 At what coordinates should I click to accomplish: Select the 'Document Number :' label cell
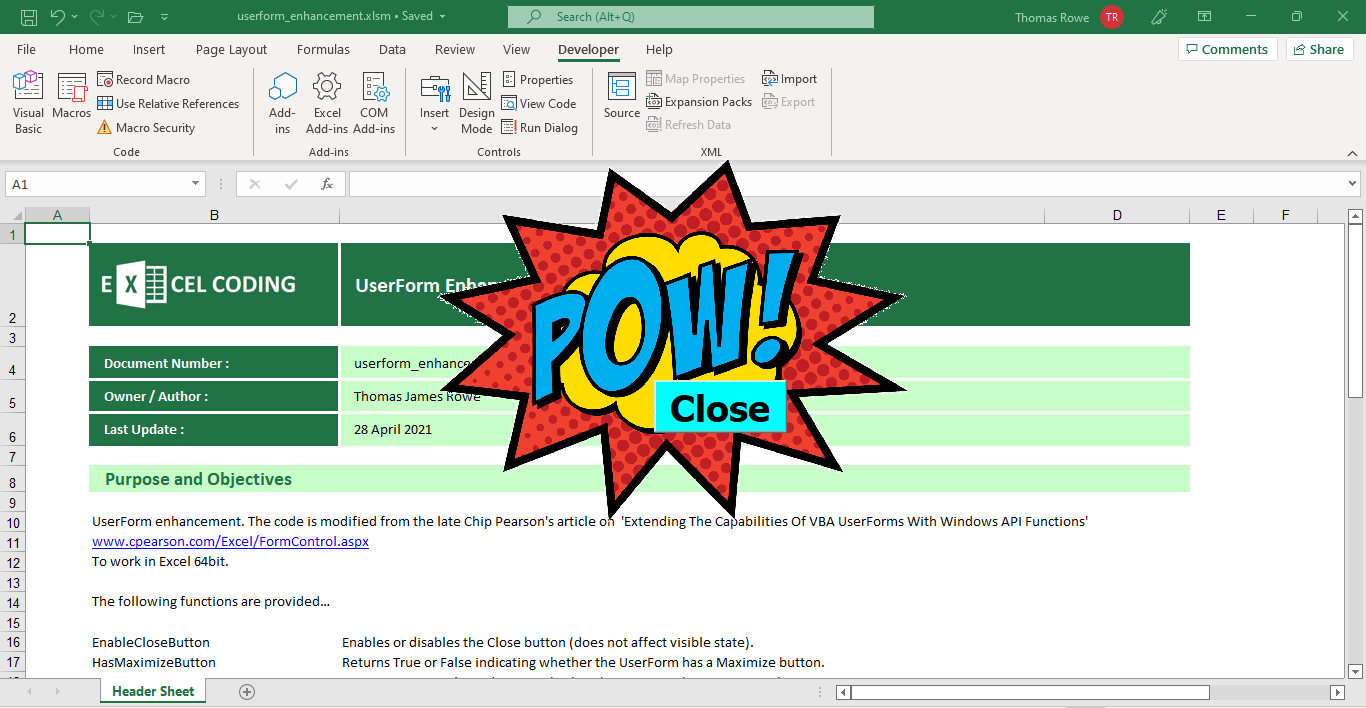coord(214,363)
